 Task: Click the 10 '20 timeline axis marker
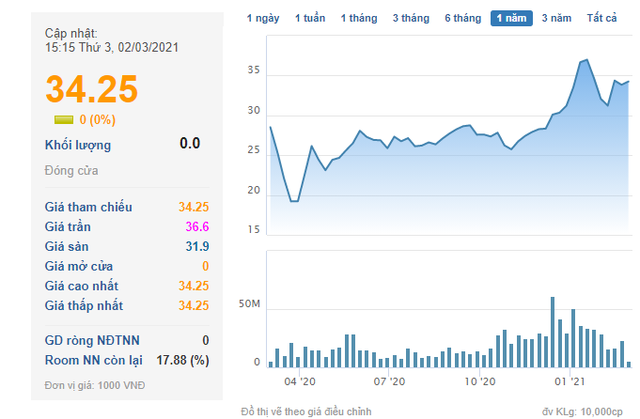coord(480,381)
